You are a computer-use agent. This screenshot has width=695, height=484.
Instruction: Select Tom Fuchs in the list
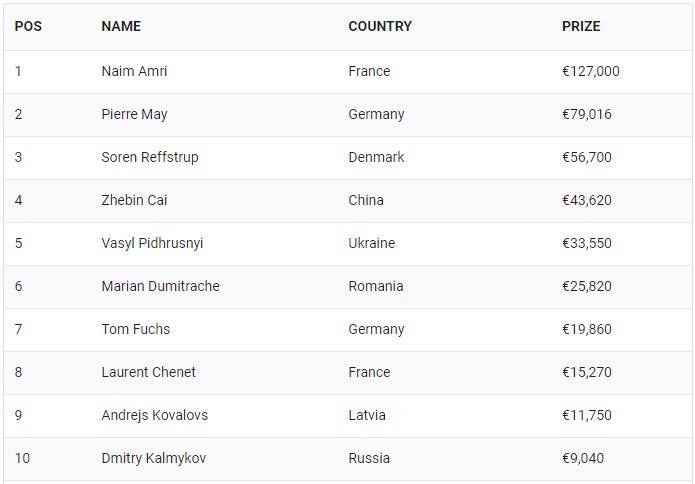click(135, 329)
